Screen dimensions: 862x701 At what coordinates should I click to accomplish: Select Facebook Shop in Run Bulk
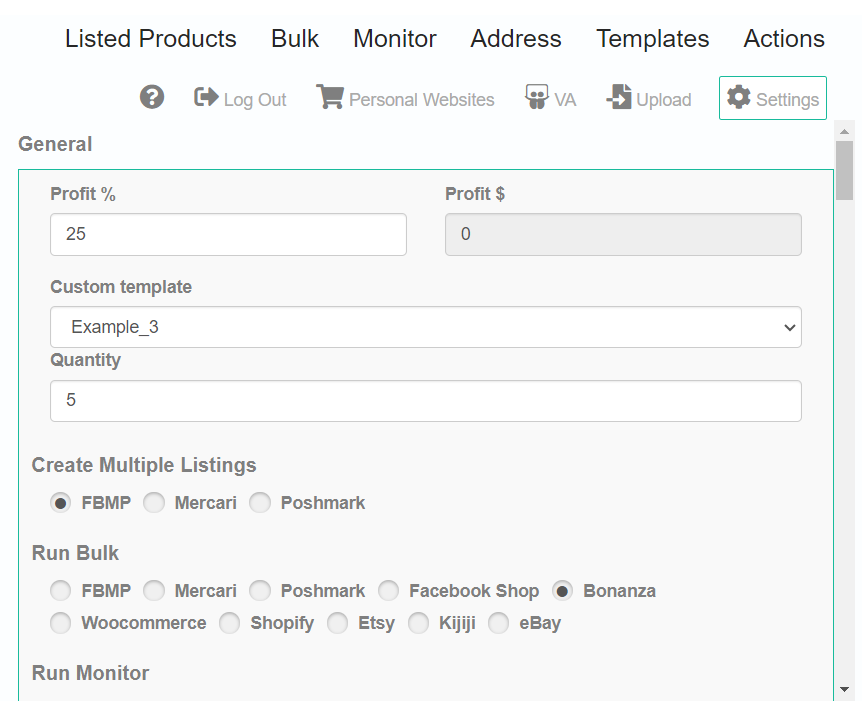click(x=388, y=591)
